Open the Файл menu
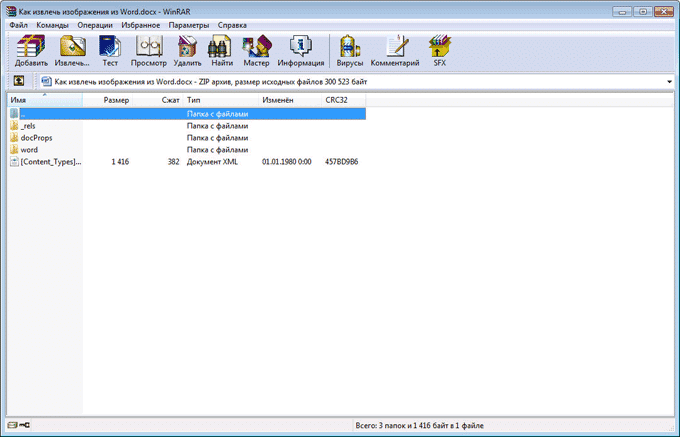This screenshot has width=680, height=437. point(18,25)
